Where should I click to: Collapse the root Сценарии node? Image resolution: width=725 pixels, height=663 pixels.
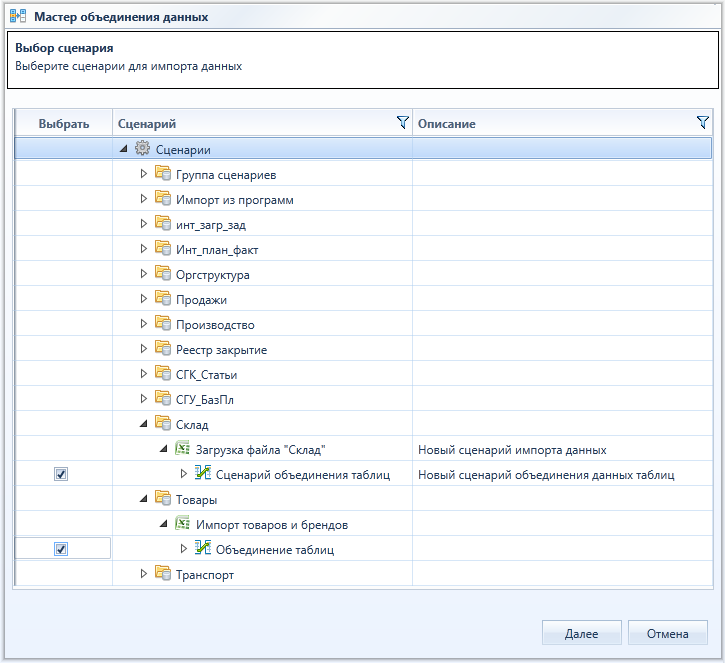(123, 149)
